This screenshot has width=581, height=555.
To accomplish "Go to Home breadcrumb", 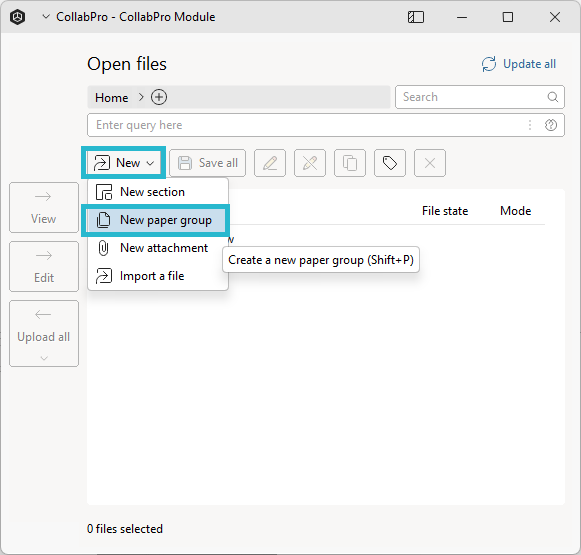I will coord(112,97).
